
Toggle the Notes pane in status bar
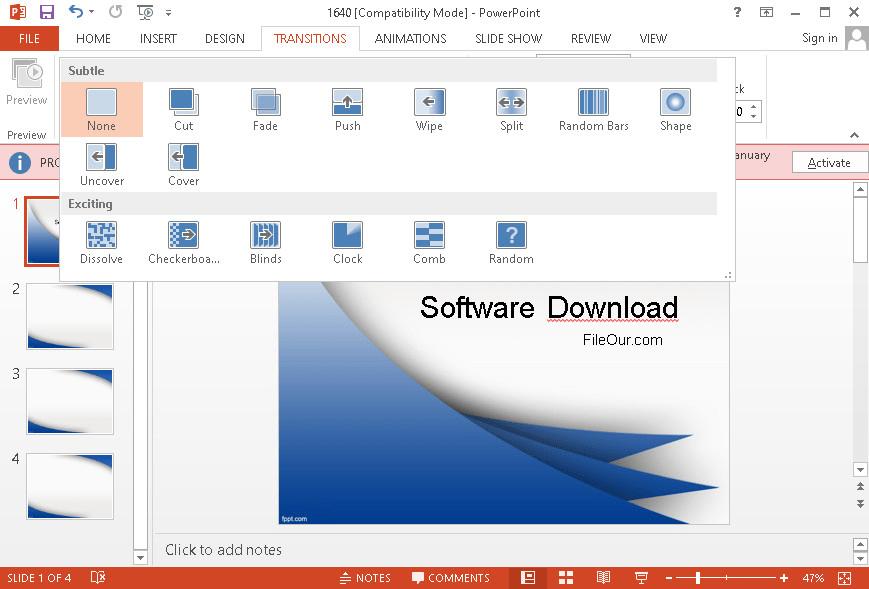point(365,578)
